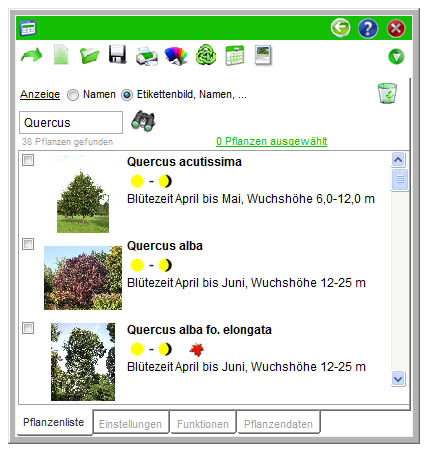The height and width of the screenshot is (452, 432).
Task: Expand toolbar with green down-arrow button
Action: (396, 57)
